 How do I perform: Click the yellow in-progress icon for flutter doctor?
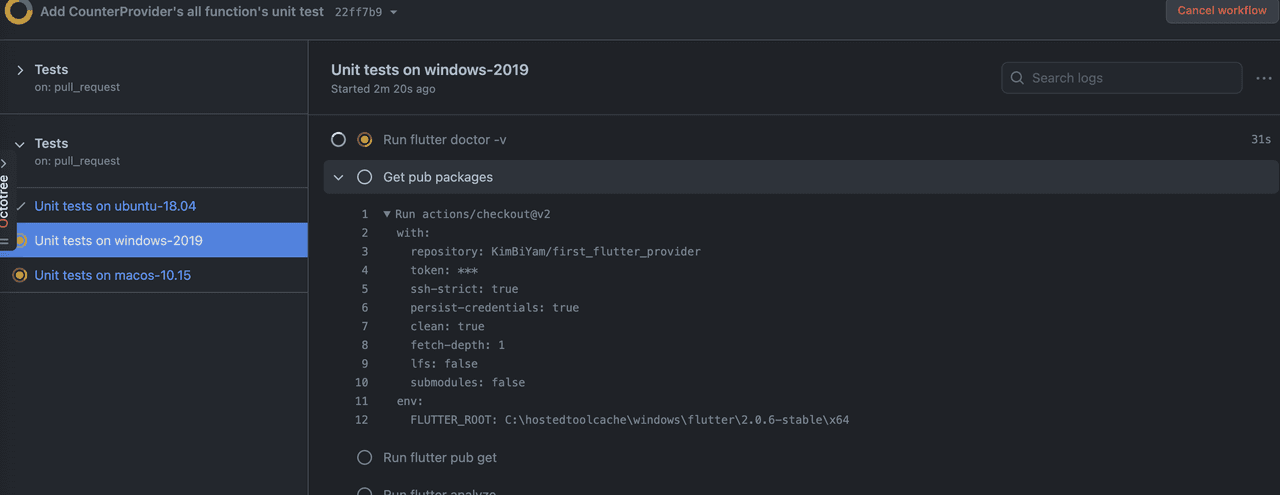(x=365, y=140)
